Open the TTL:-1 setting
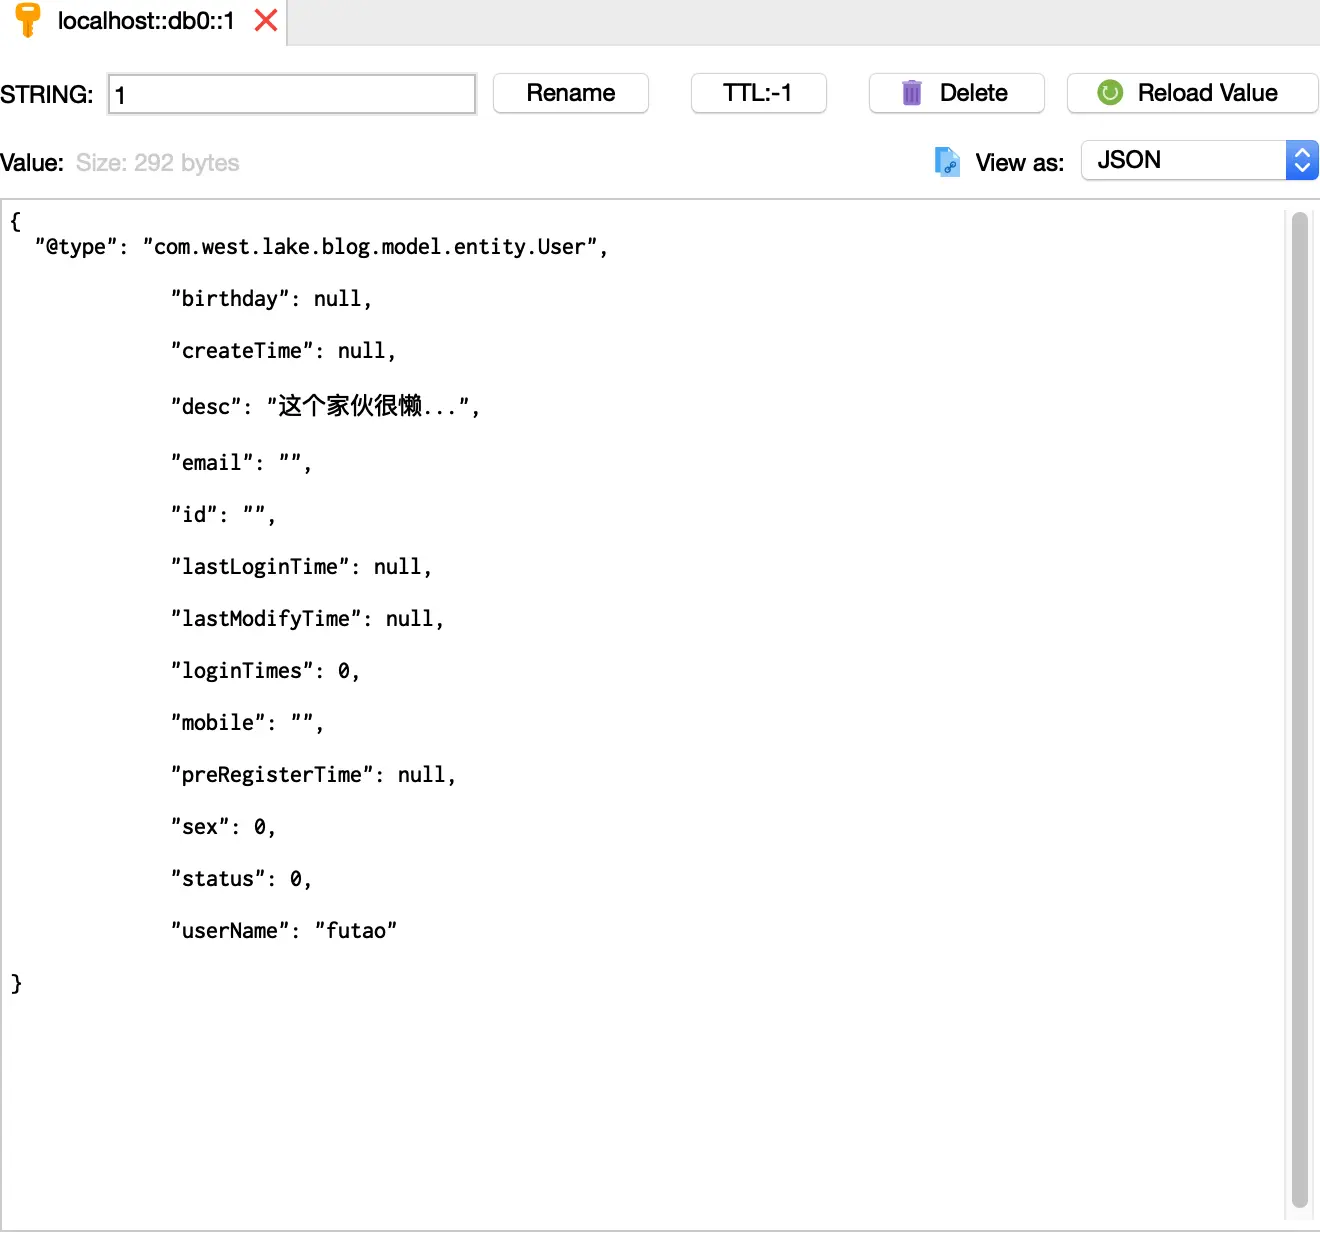The height and width of the screenshot is (1246, 1320). pos(758,93)
